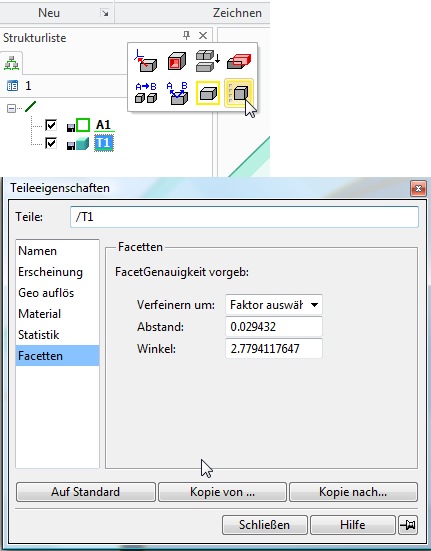The width and height of the screenshot is (431, 551).
Task: Click the Kopie nach... button
Action: 353,492
